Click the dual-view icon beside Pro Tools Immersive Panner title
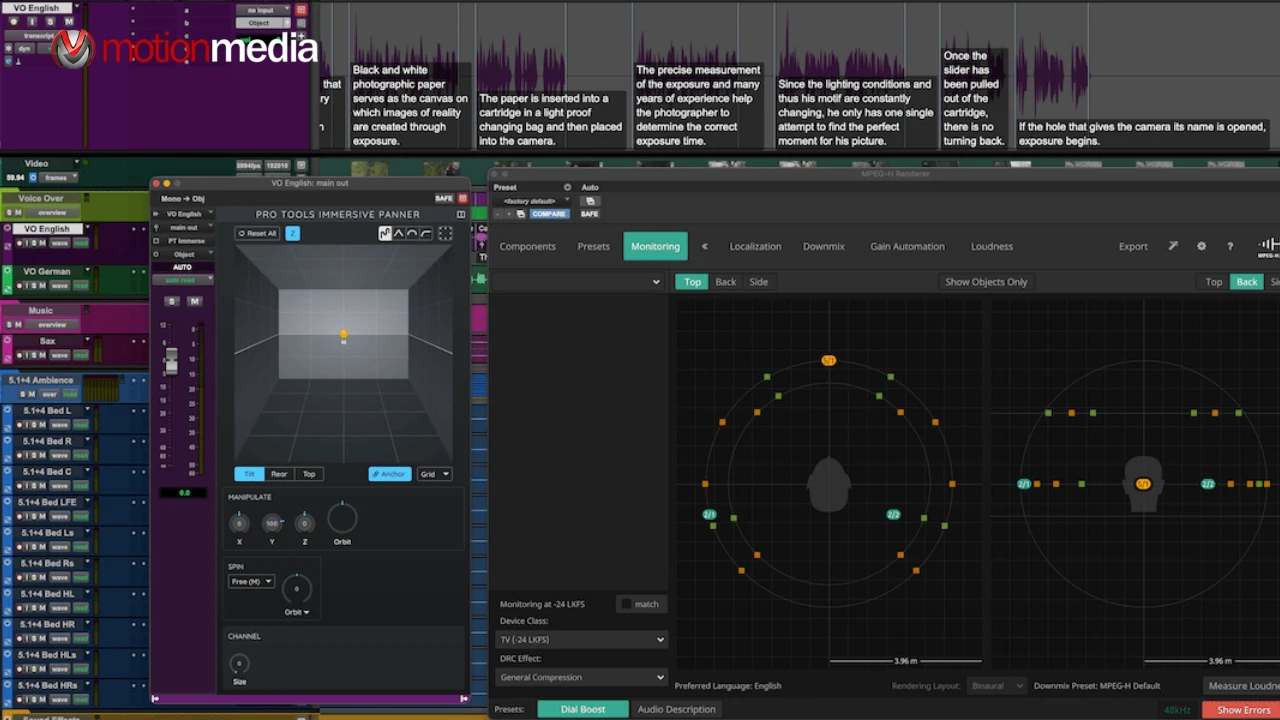The width and height of the screenshot is (1280, 720). (460, 214)
